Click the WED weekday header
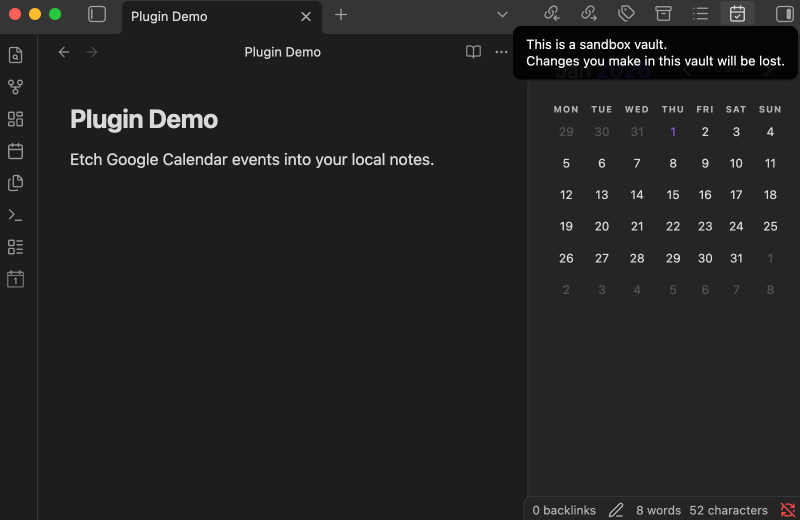The width and height of the screenshot is (800, 520). (637, 109)
